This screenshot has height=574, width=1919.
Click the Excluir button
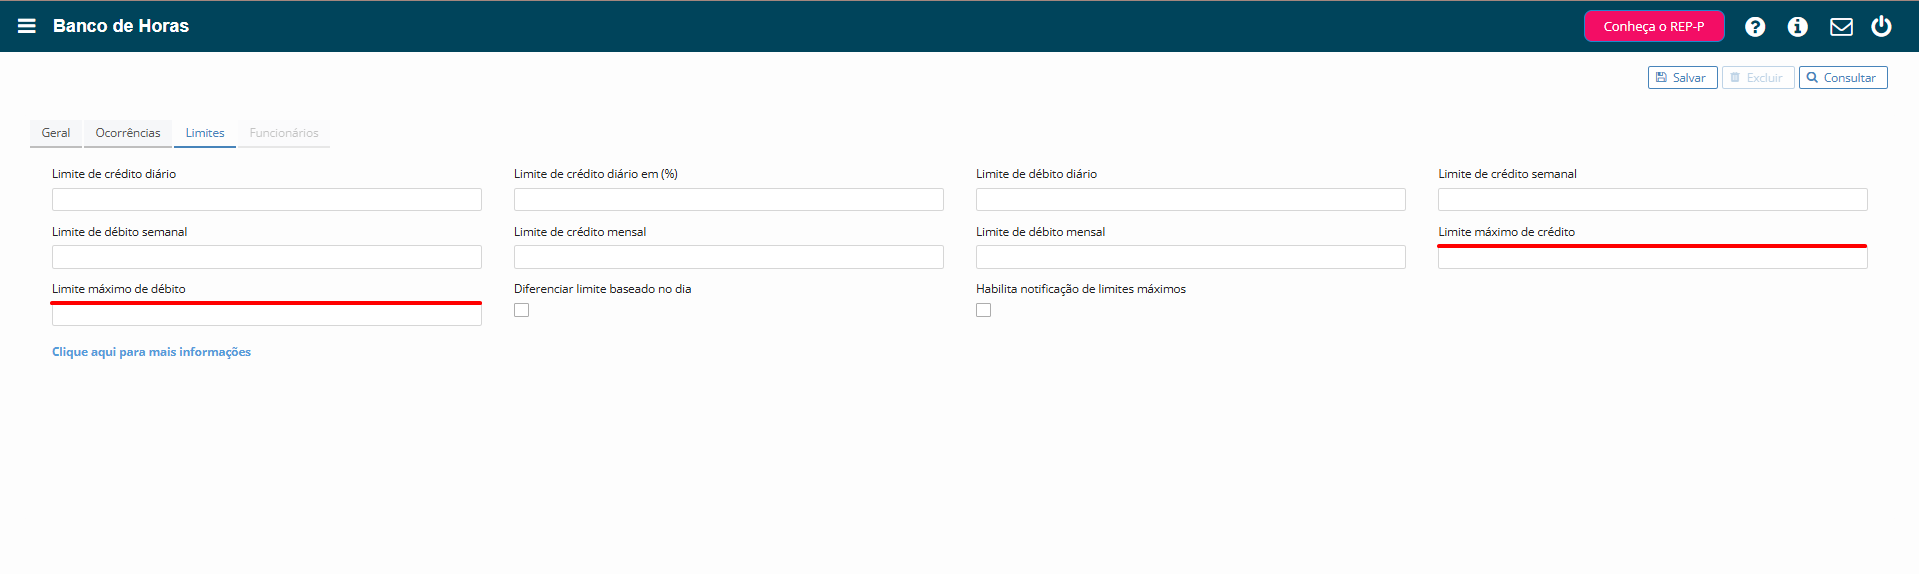[1757, 78]
